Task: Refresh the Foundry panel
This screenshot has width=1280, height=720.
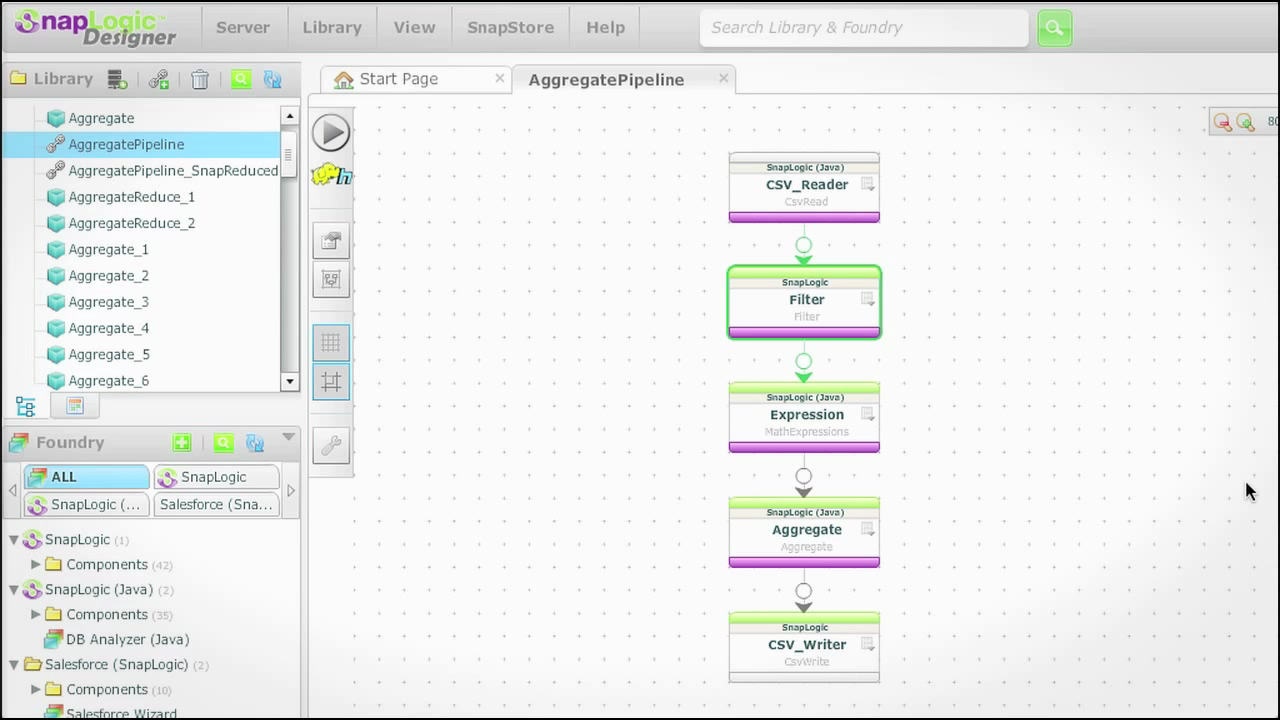Action: coord(255,442)
